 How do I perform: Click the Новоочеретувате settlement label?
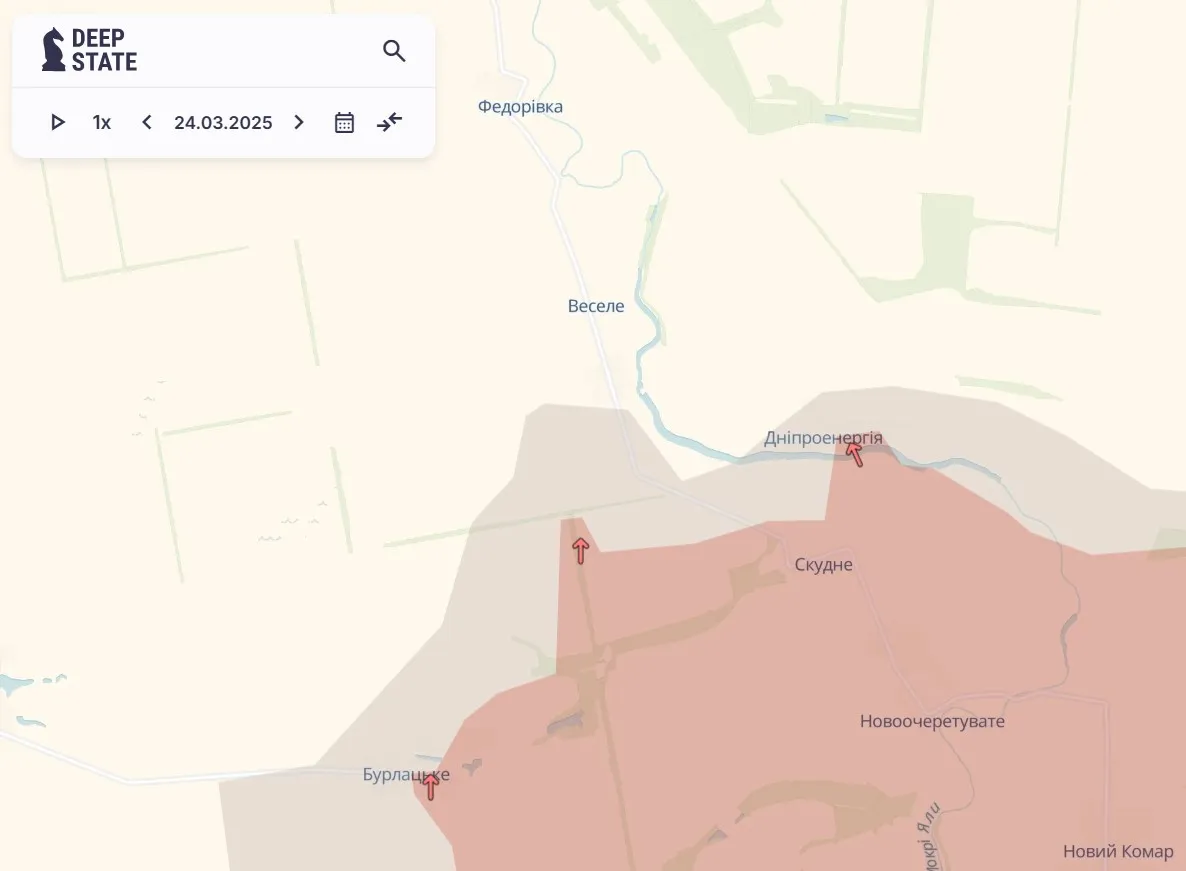tap(932, 721)
